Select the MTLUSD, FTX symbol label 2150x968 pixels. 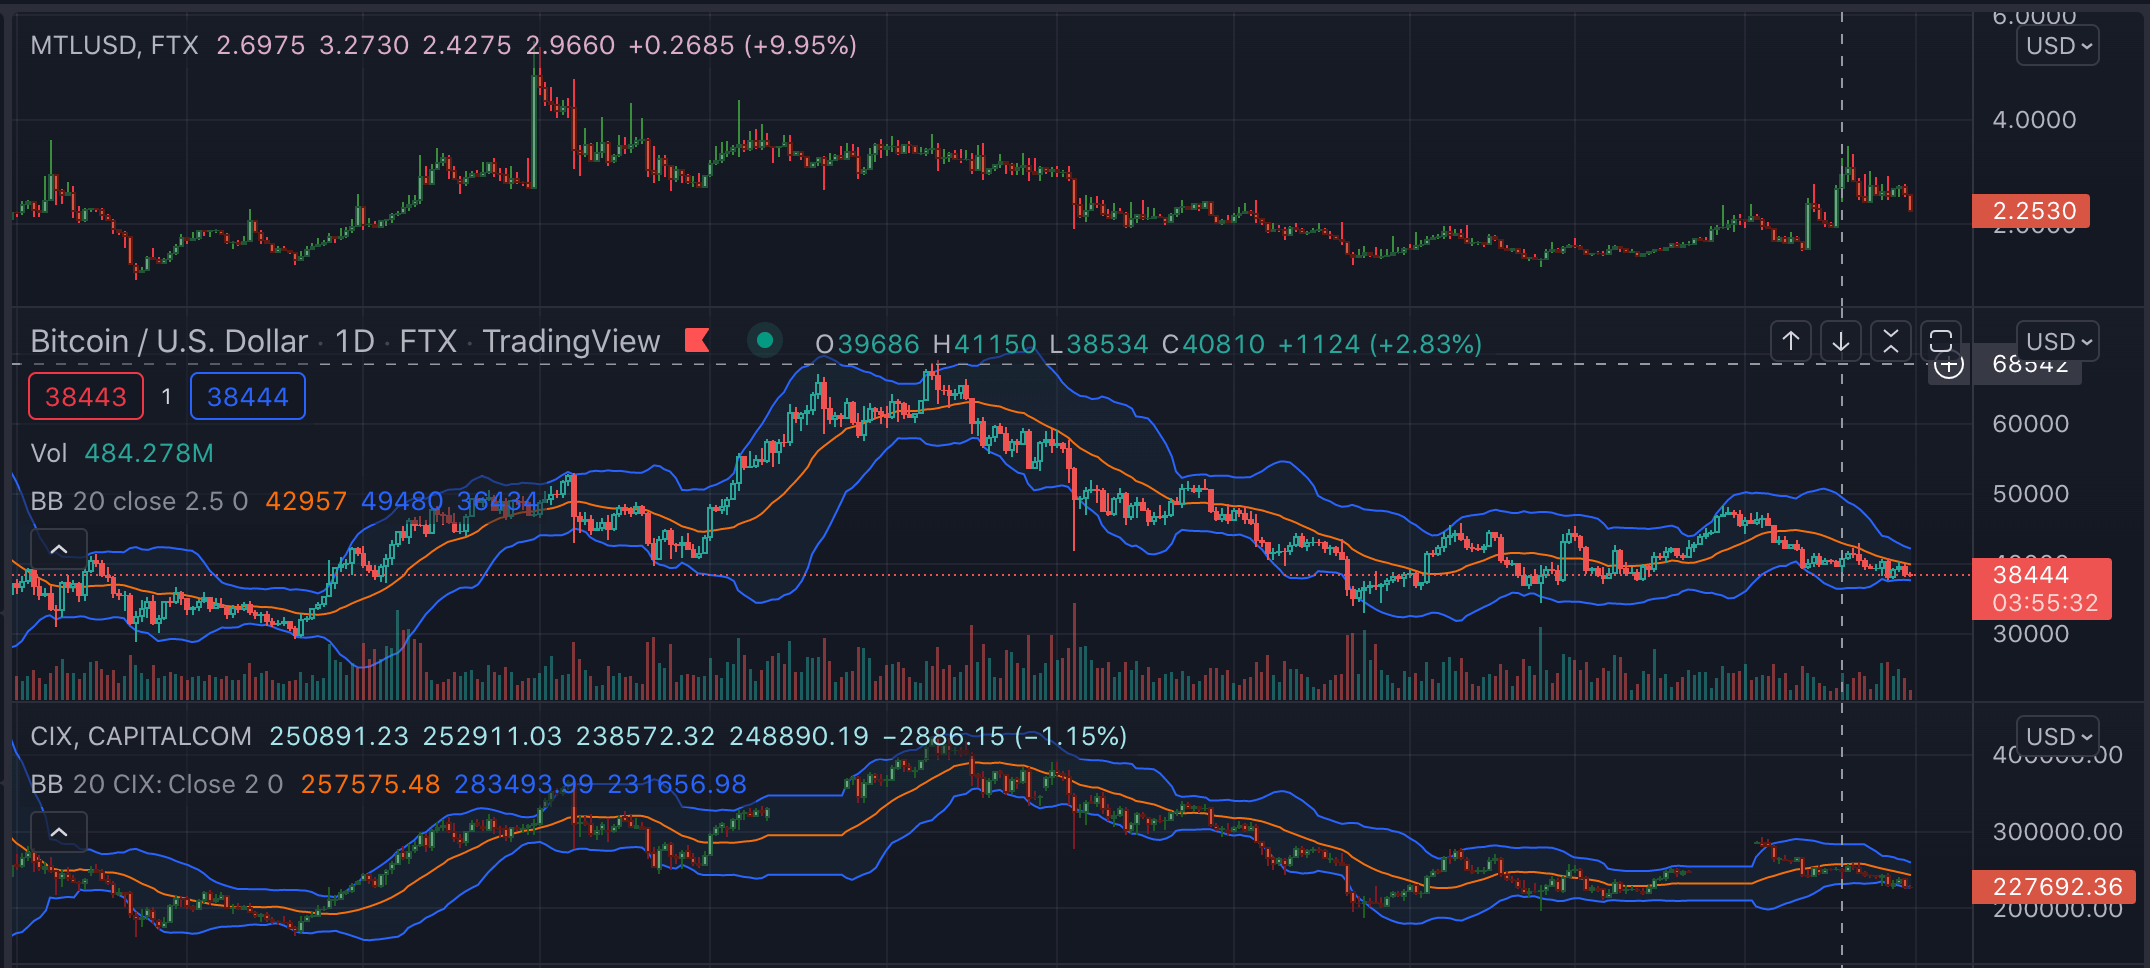[x=114, y=46]
